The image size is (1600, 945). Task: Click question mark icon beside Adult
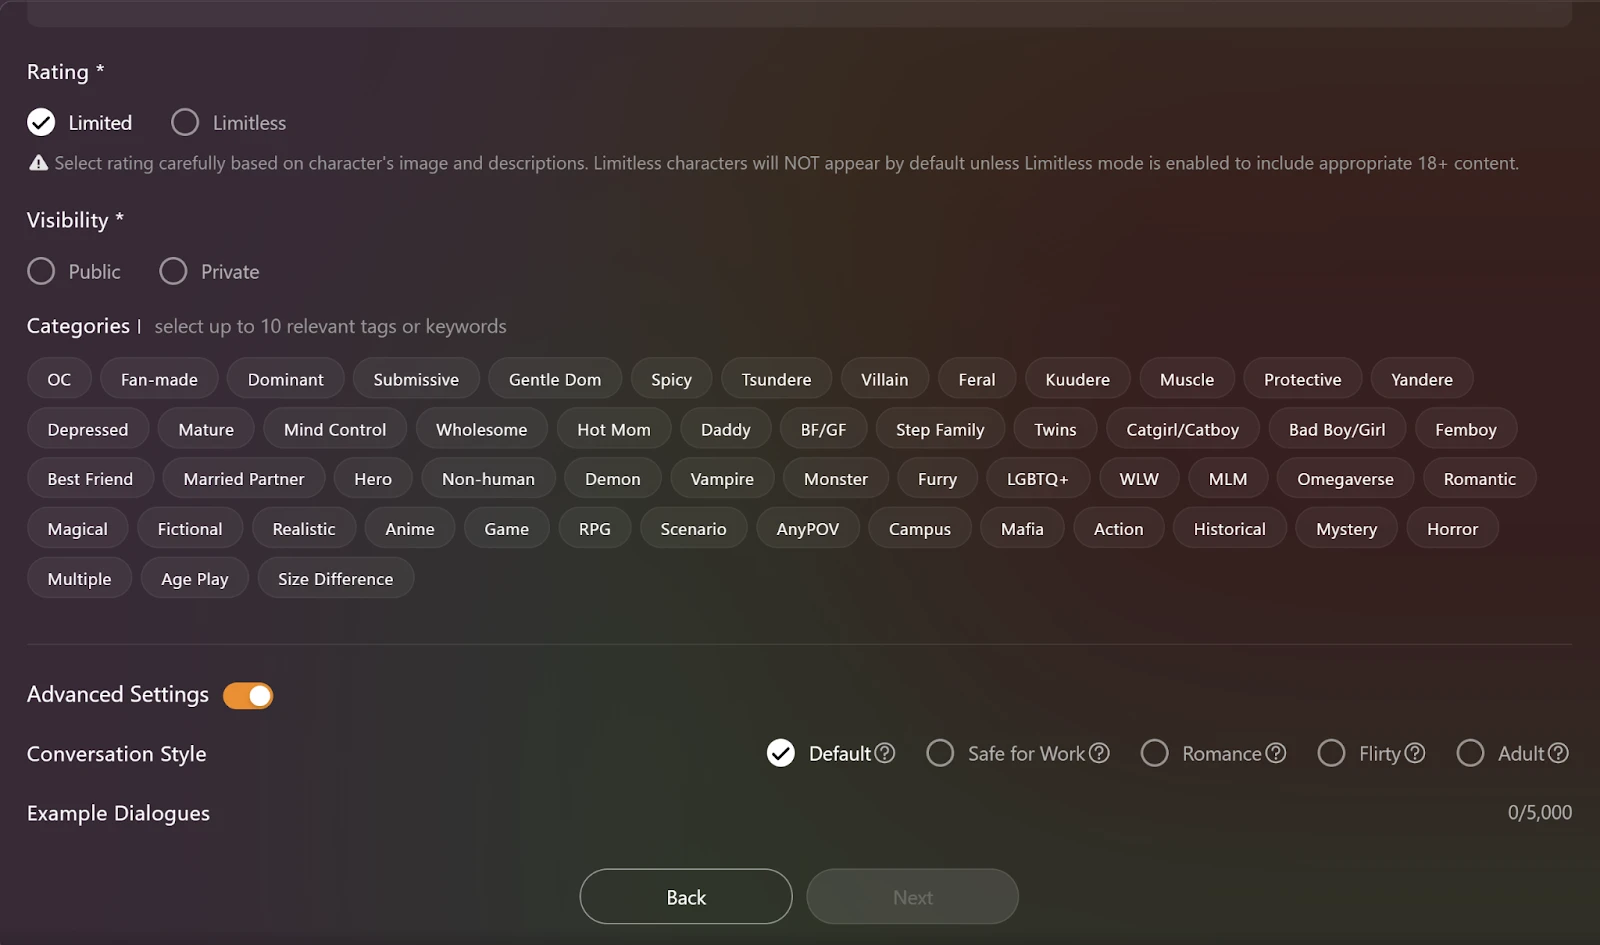1559,753
